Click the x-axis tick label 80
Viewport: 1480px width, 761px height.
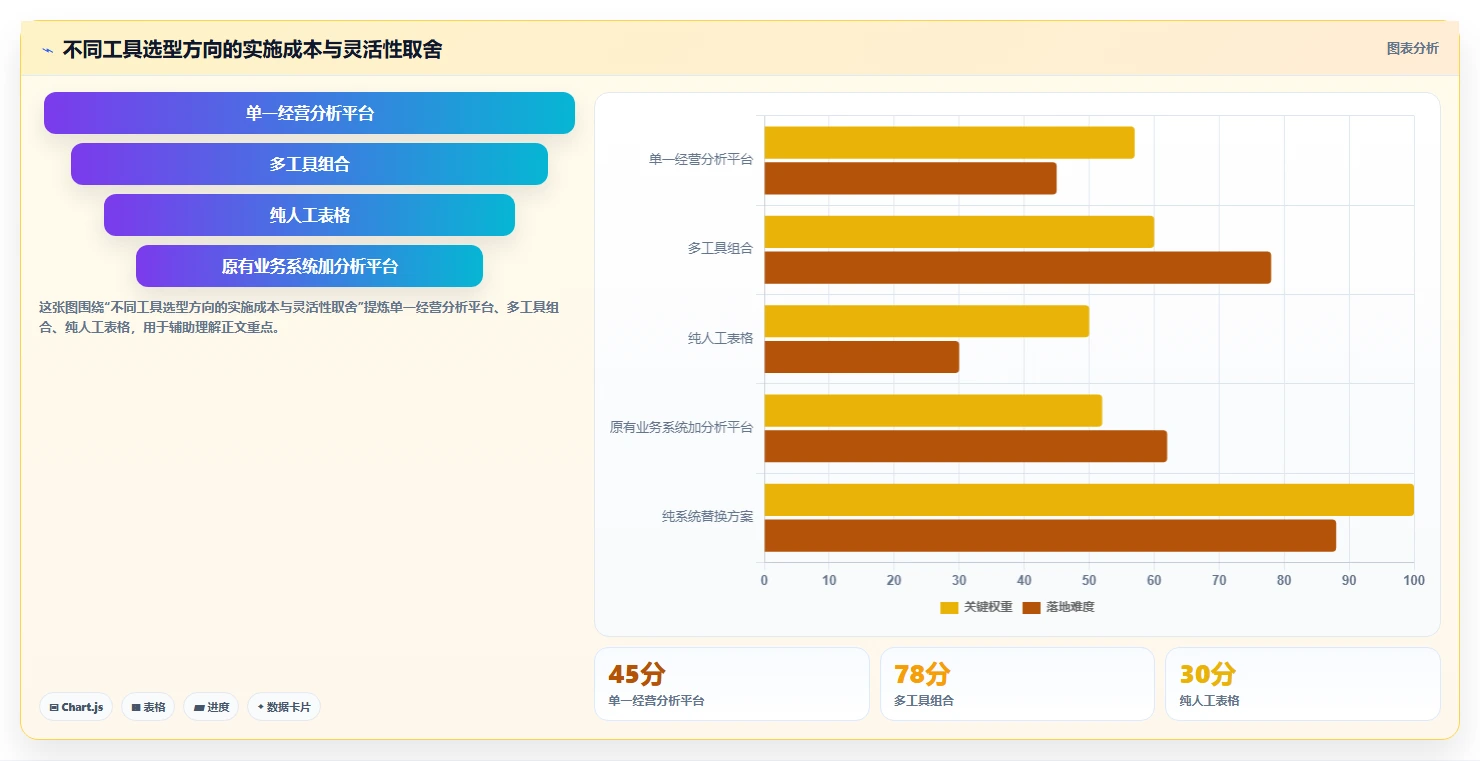[x=1284, y=580]
